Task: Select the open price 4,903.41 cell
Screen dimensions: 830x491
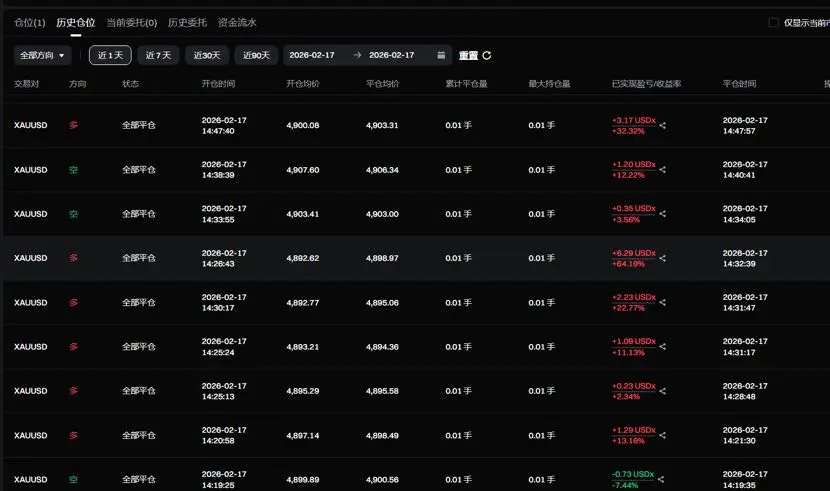Action: [x=303, y=214]
